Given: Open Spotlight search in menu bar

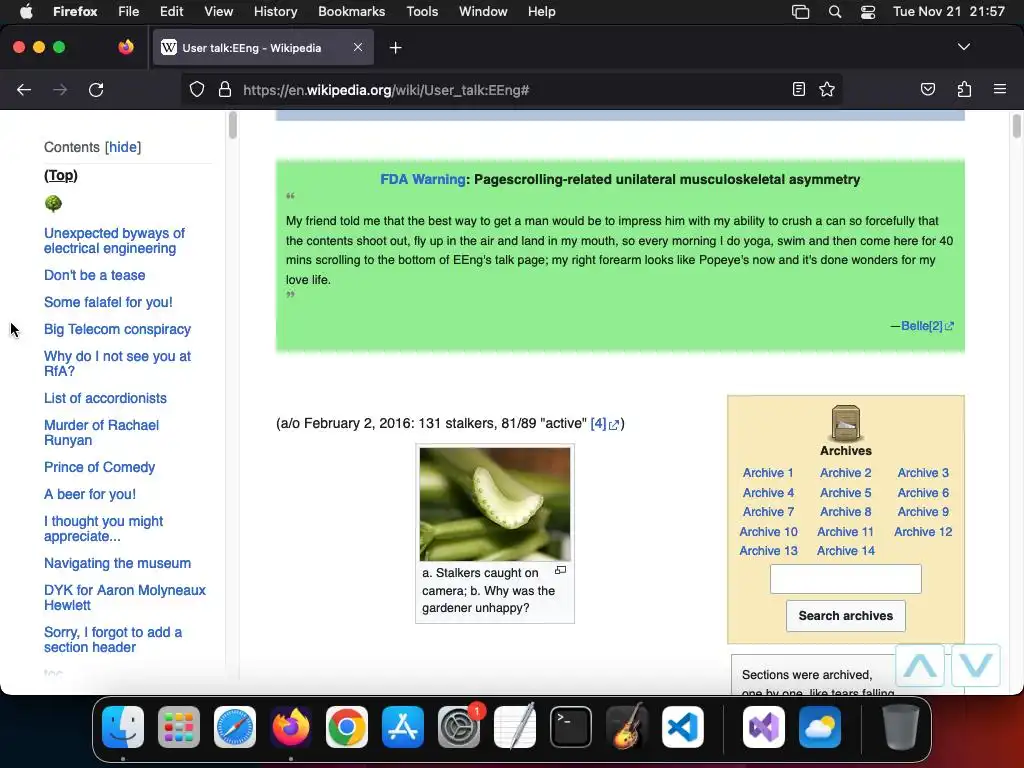Looking at the screenshot, I should [835, 12].
